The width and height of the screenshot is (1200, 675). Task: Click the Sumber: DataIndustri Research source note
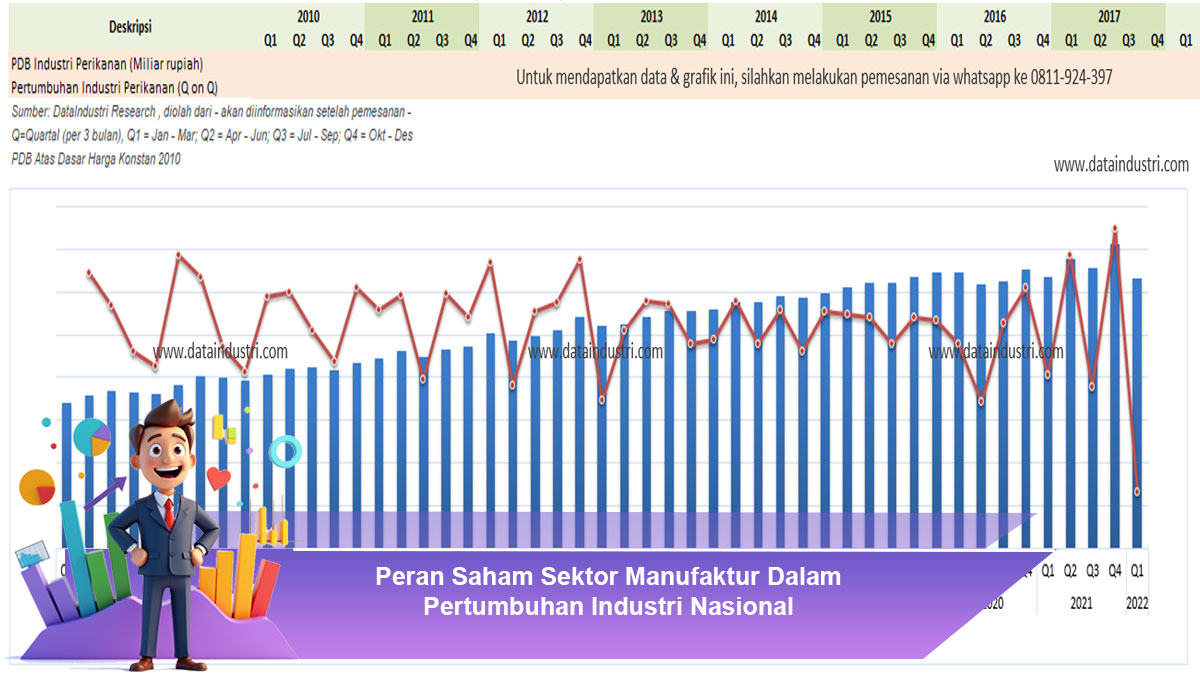(x=211, y=112)
